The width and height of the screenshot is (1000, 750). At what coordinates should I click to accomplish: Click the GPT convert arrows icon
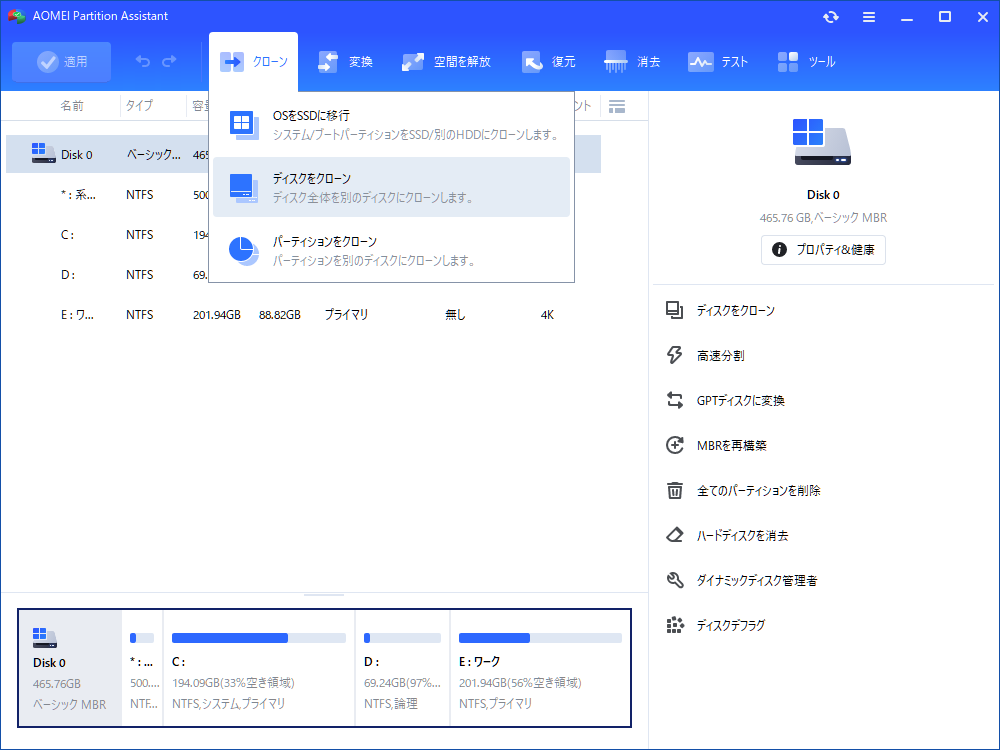pos(675,401)
